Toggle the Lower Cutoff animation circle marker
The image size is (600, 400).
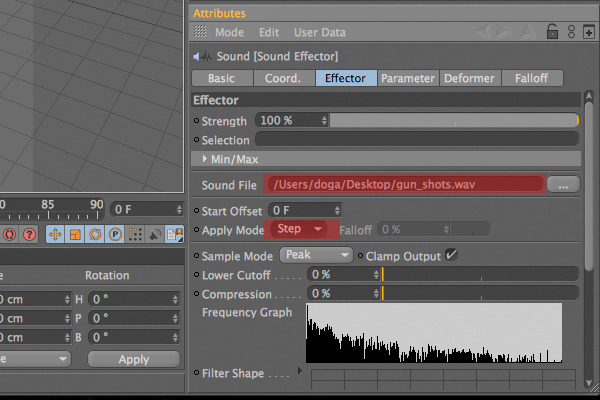(x=197, y=274)
